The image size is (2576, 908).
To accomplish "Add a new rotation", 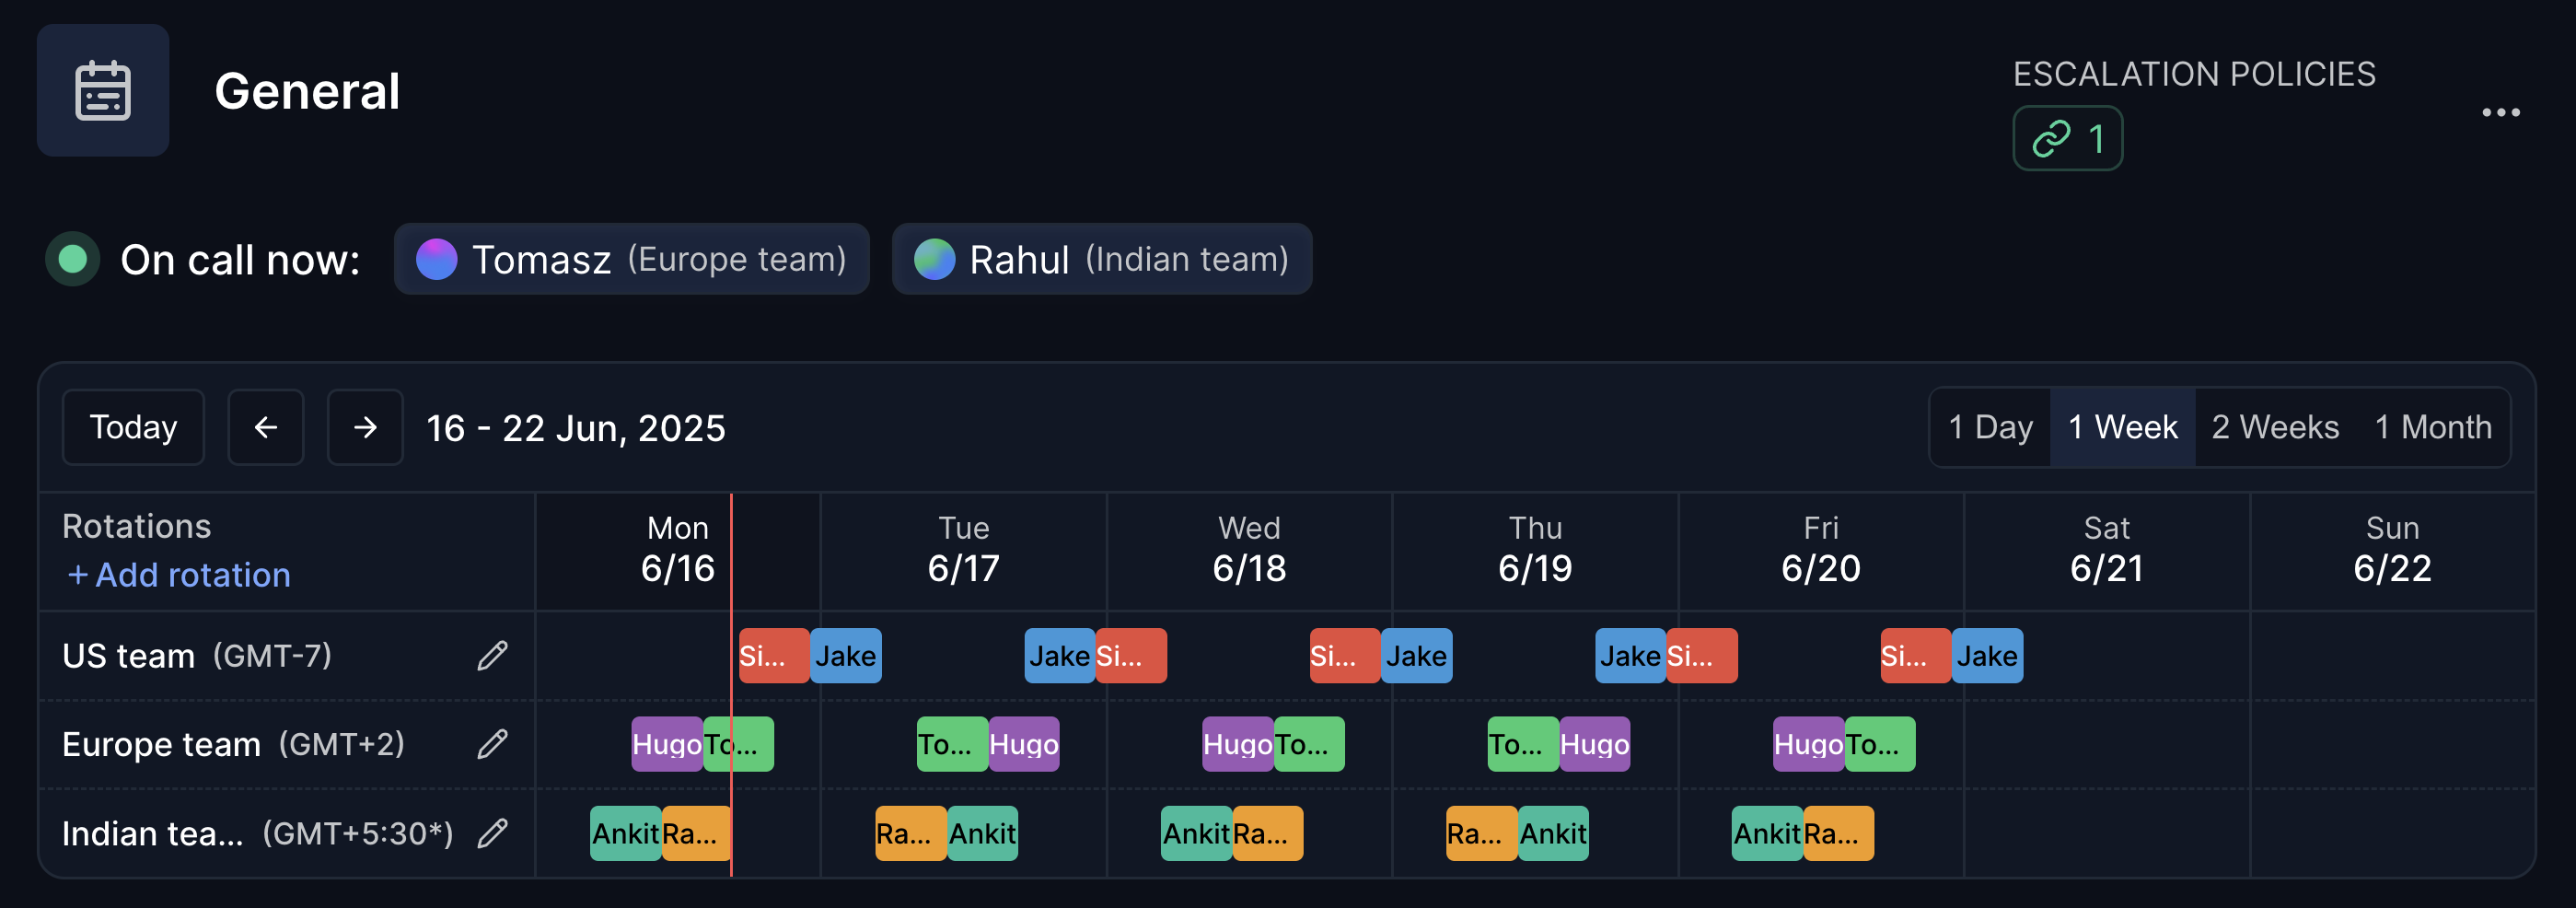I will click(x=179, y=575).
